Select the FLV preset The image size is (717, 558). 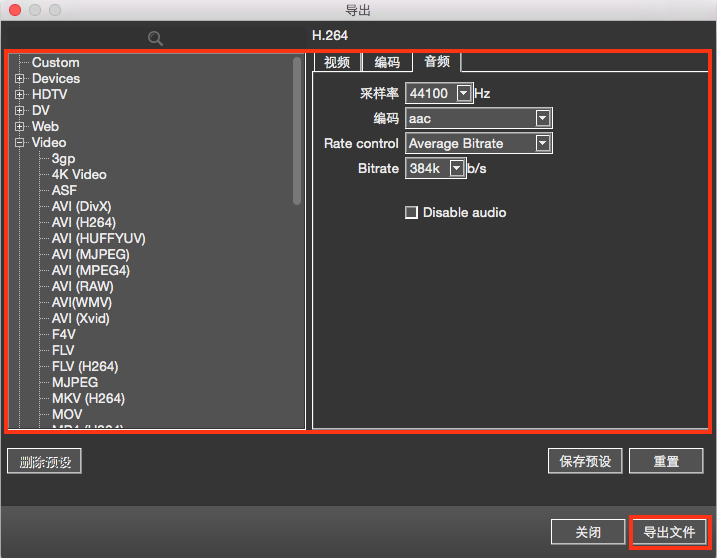(x=63, y=351)
